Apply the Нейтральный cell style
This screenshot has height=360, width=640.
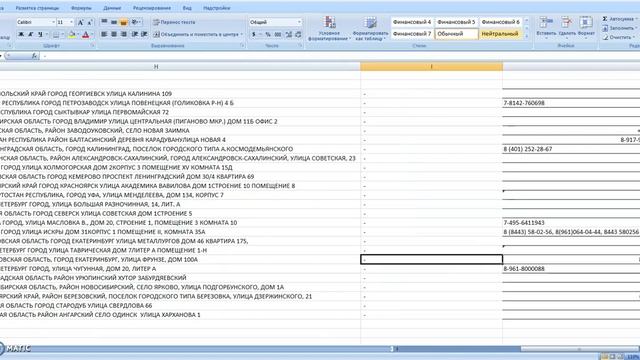[500, 34]
